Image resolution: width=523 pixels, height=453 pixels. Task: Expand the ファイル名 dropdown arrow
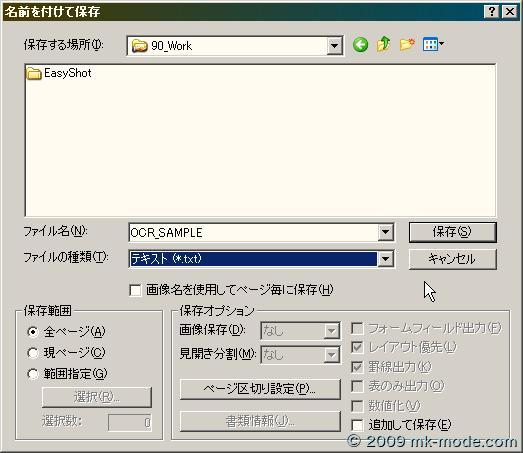click(385, 232)
